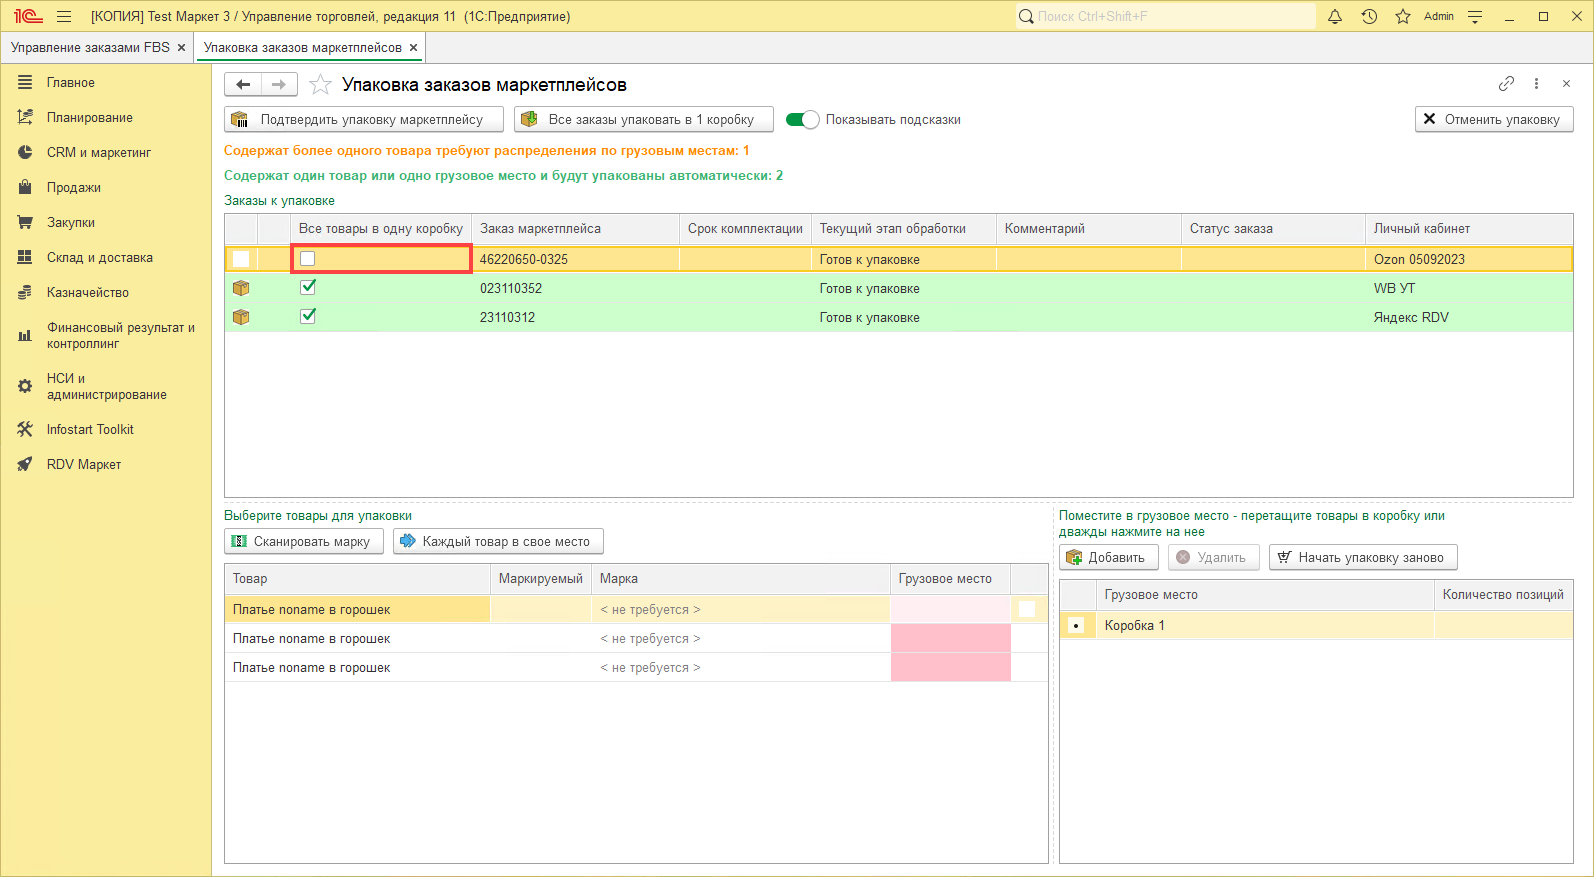Open the hamburger main menu icon

click(64, 16)
